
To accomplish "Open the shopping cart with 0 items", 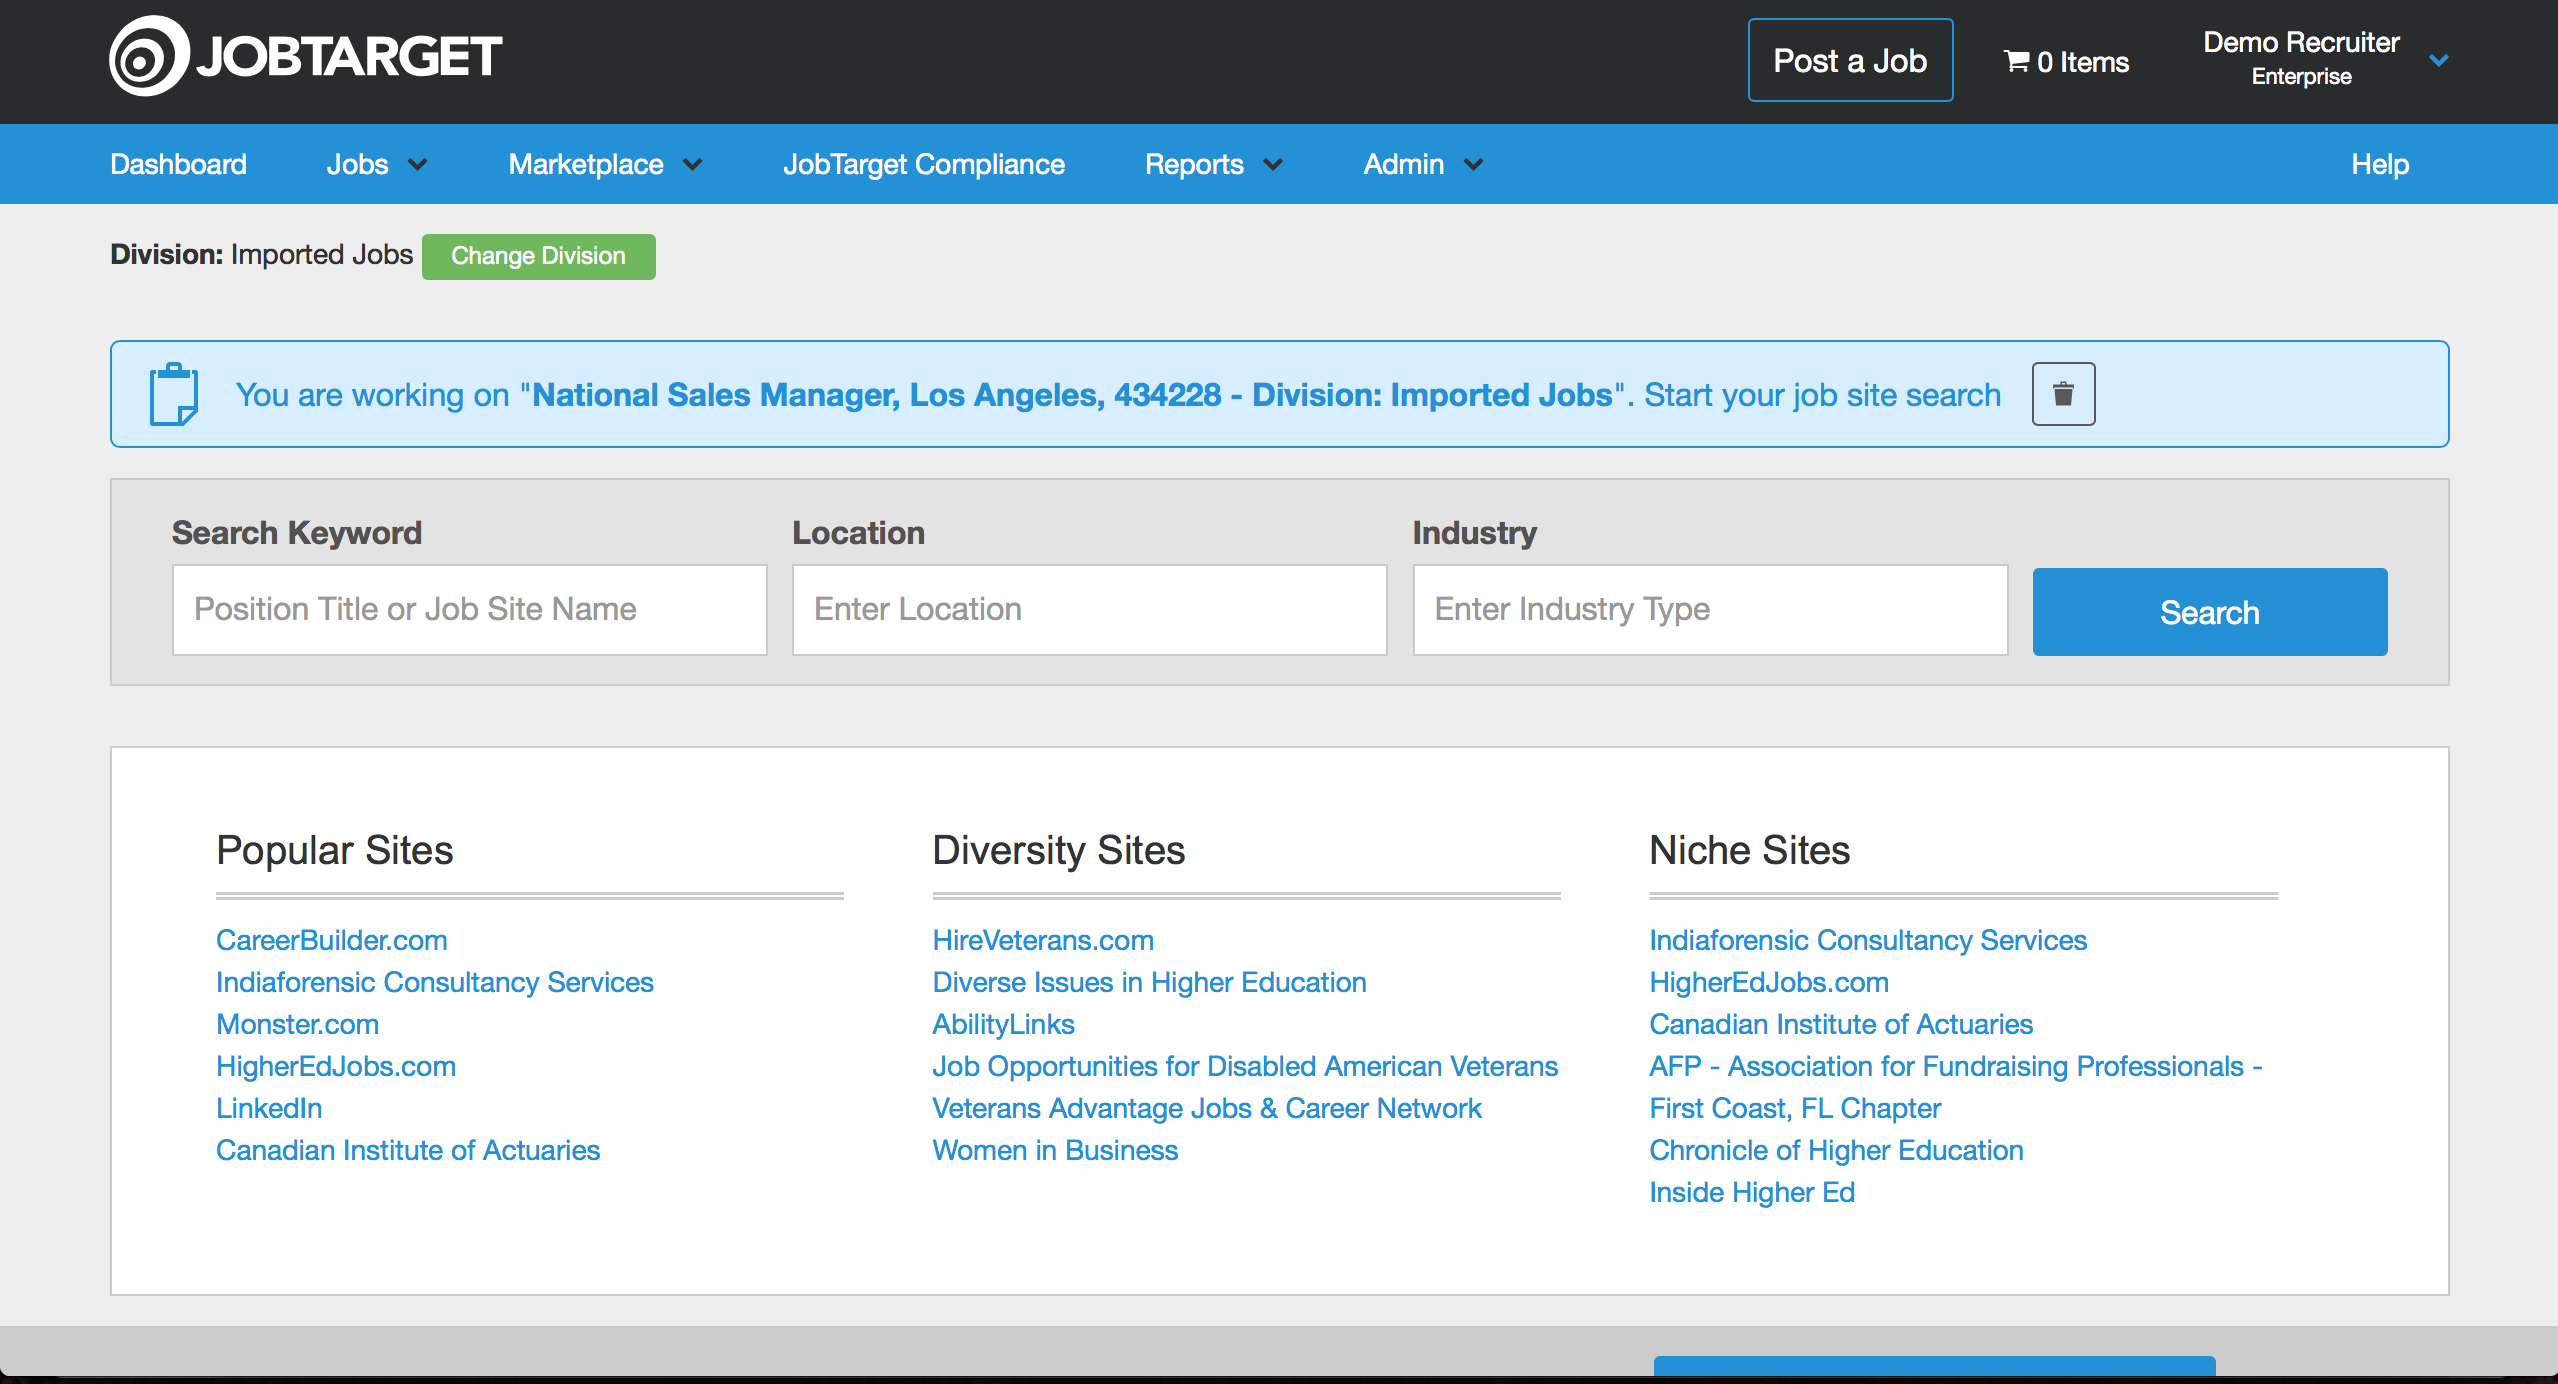I will click(x=2065, y=61).
